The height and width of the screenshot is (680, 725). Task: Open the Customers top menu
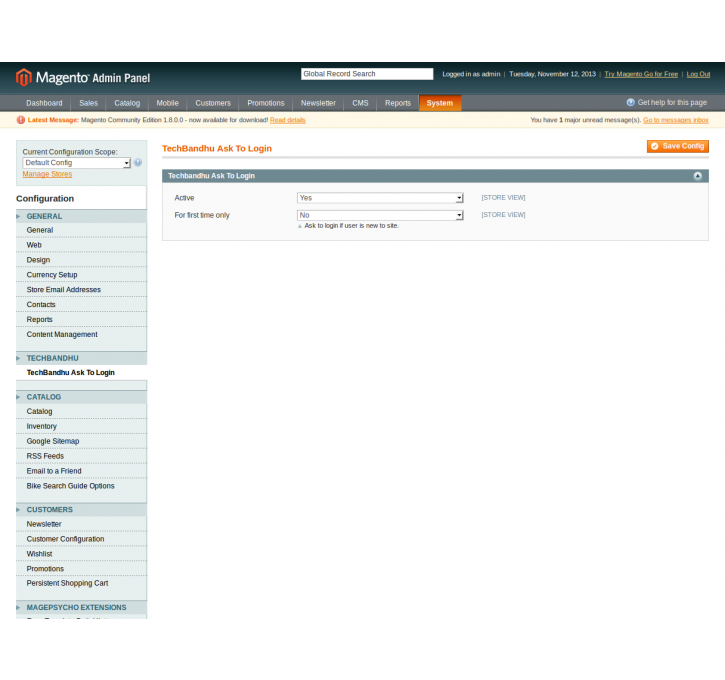pyautogui.click(x=213, y=103)
